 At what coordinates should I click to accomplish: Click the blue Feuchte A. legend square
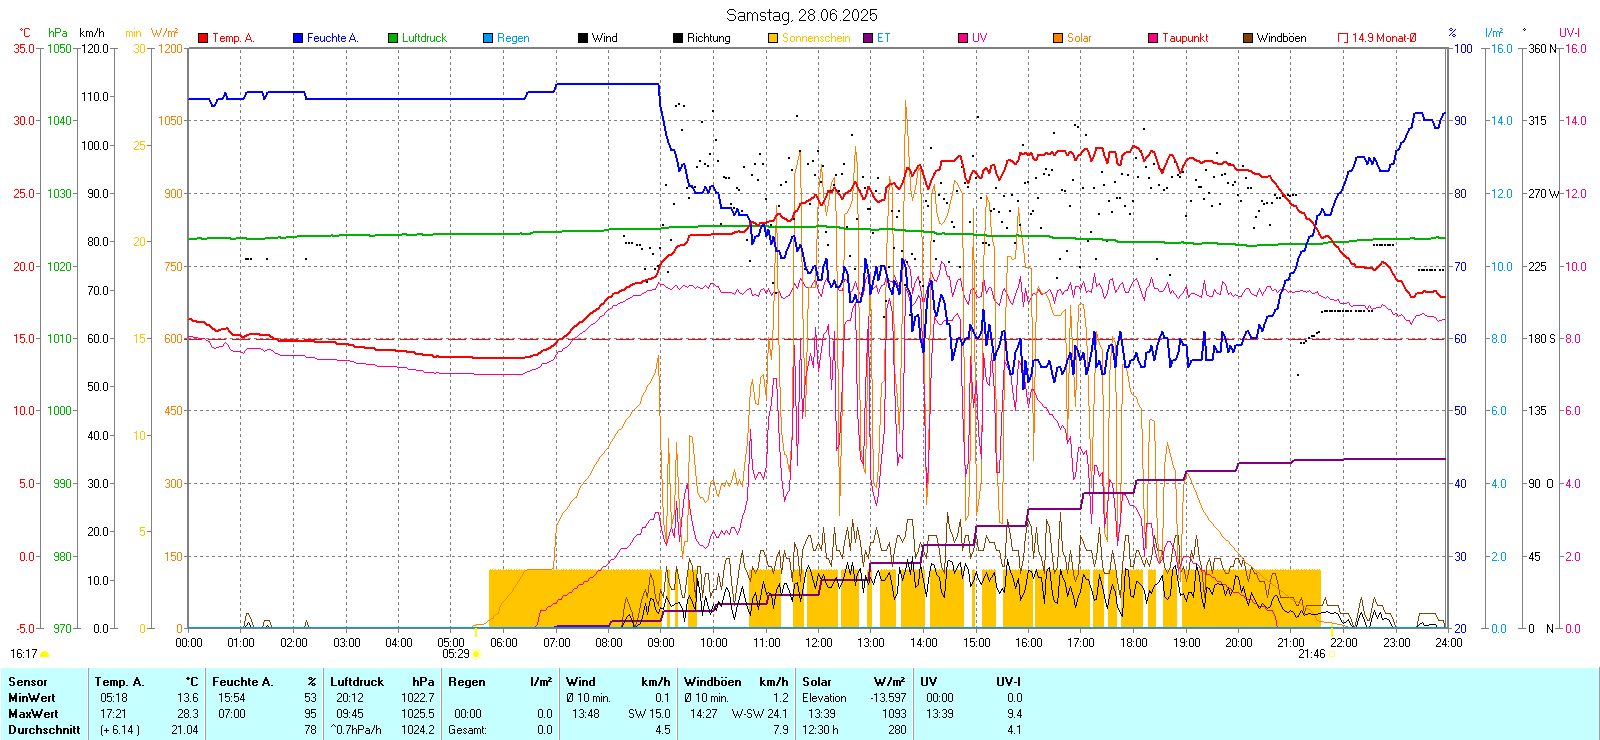click(x=298, y=38)
